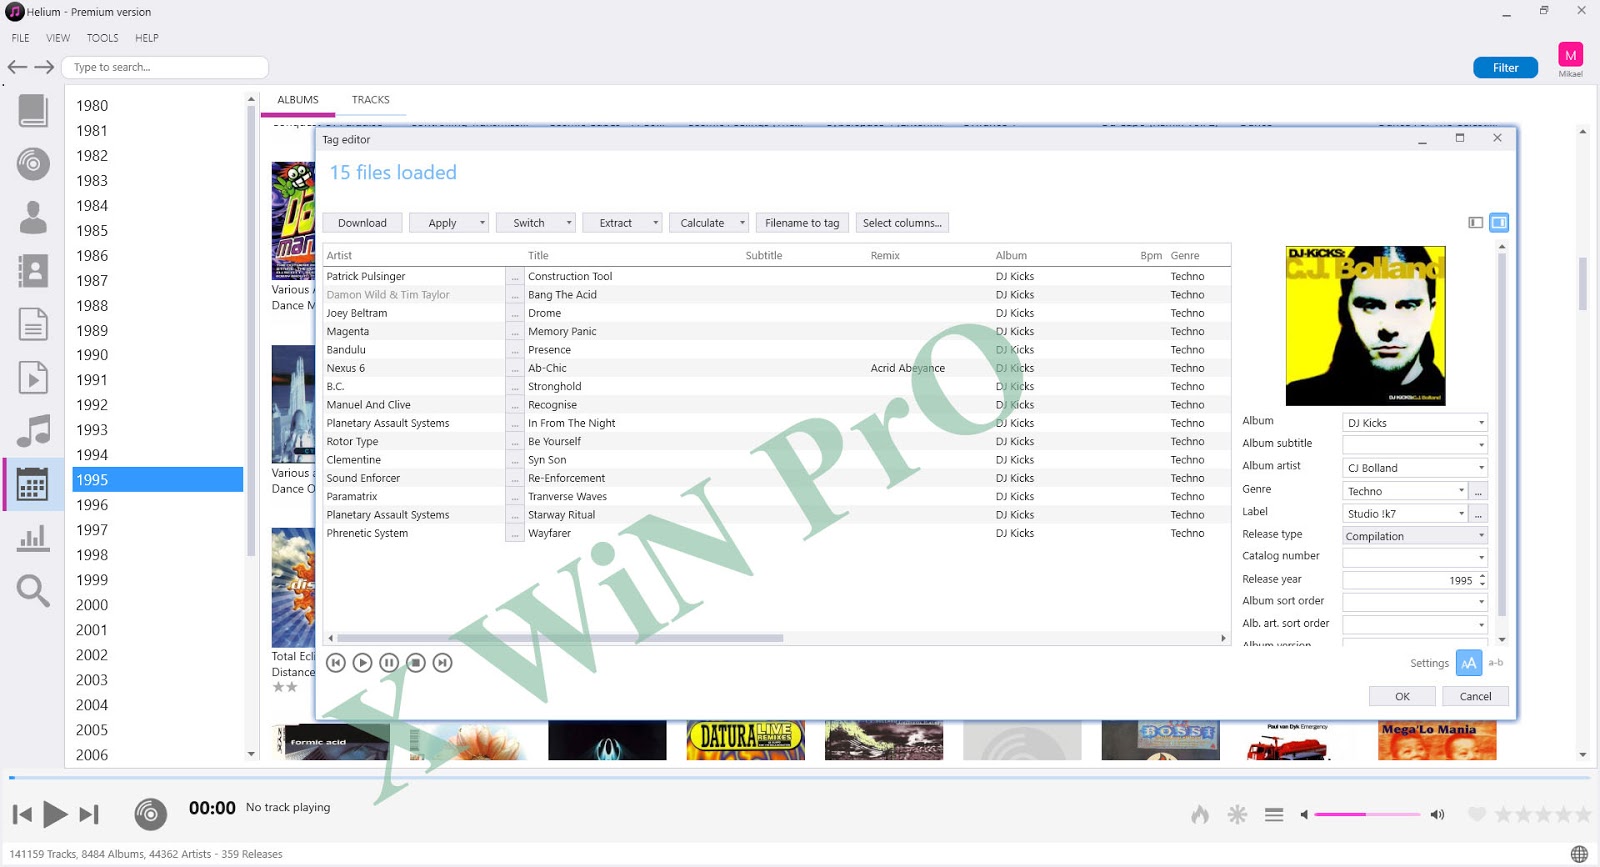Play the tag editor preview track
Viewport: 1600px width, 867px height.
click(x=363, y=662)
